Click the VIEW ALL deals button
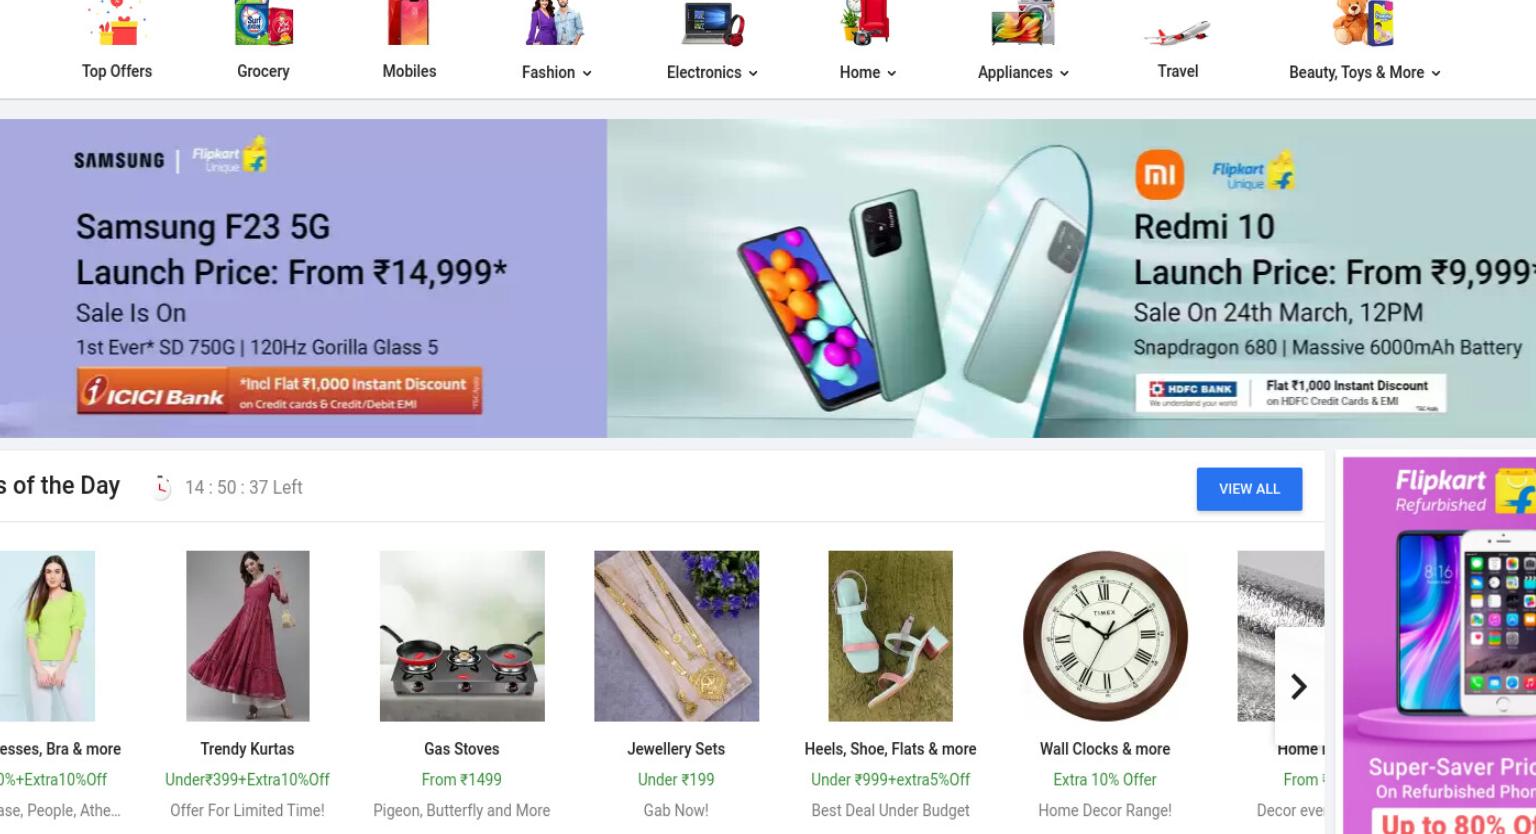The width and height of the screenshot is (1536, 834). click(x=1249, y=489)
